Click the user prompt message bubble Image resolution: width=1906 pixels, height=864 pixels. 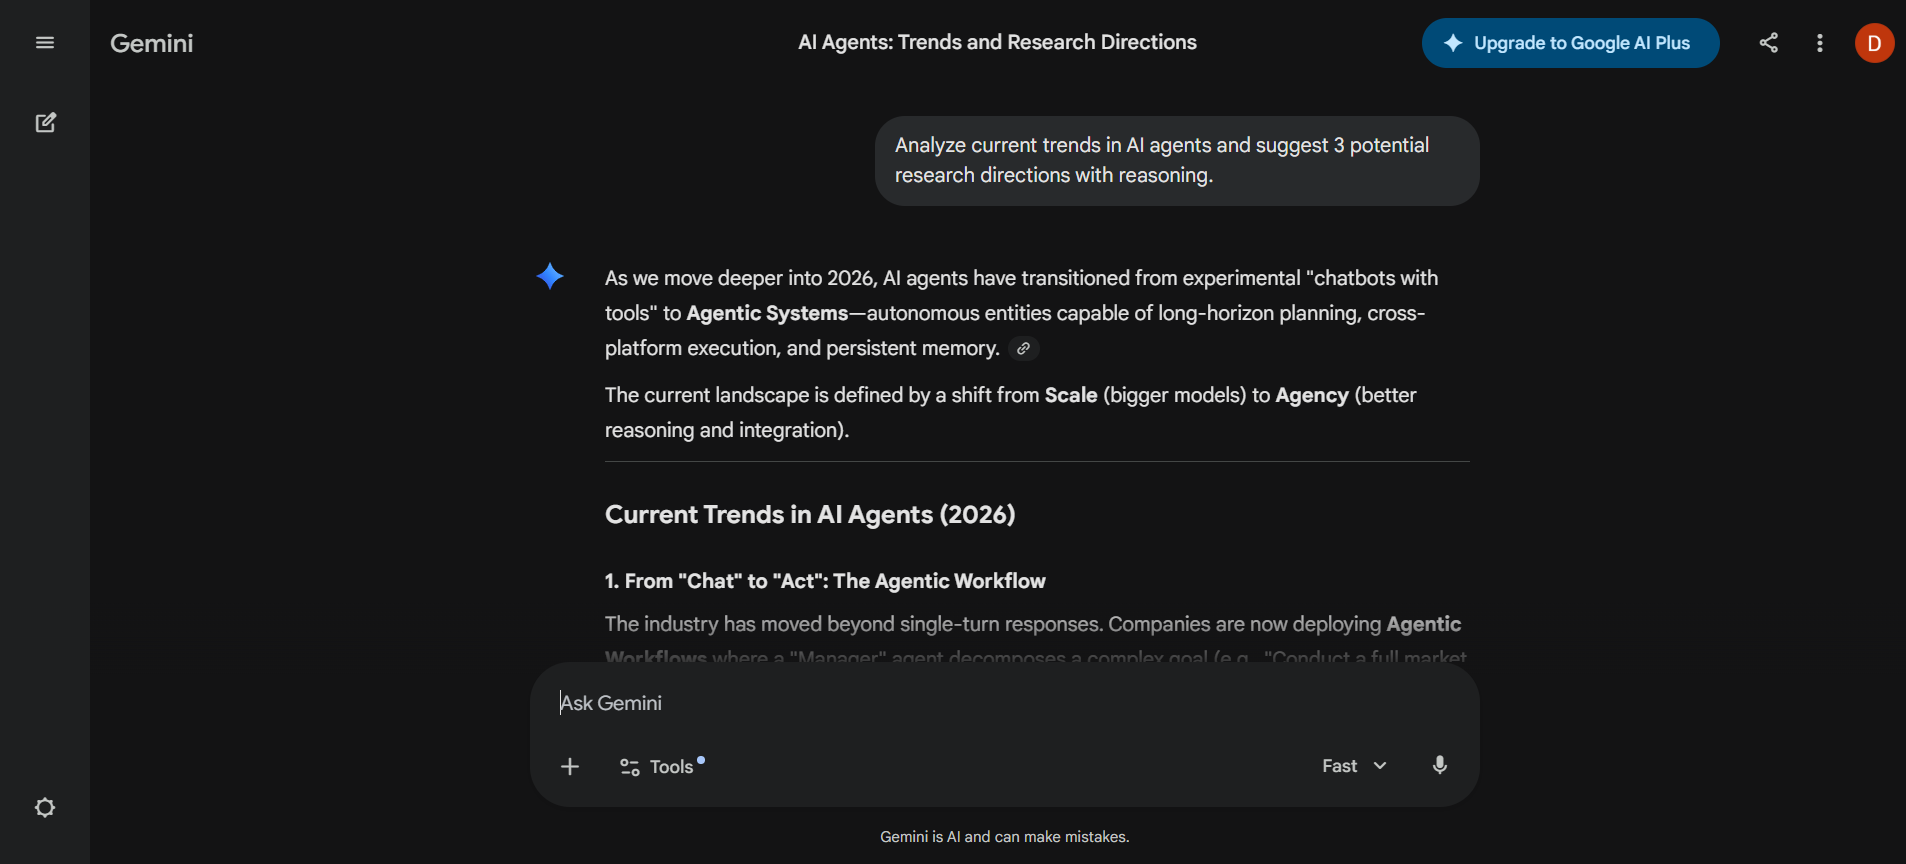(1176, 160)
